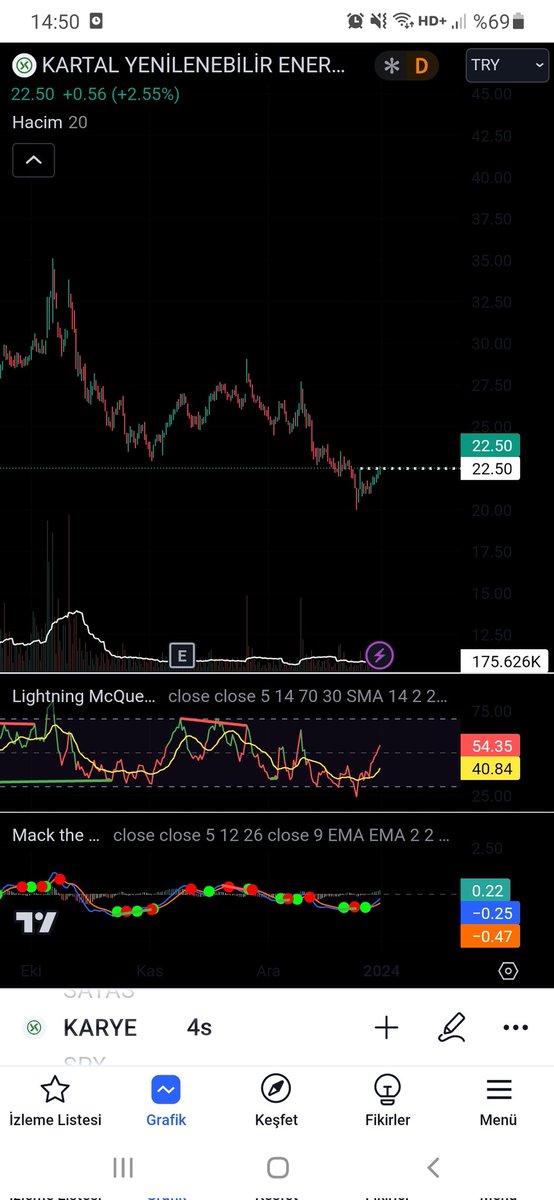Tap the 0.22 MACD value label
This screenshot has height=1200, width=554.
485,890
